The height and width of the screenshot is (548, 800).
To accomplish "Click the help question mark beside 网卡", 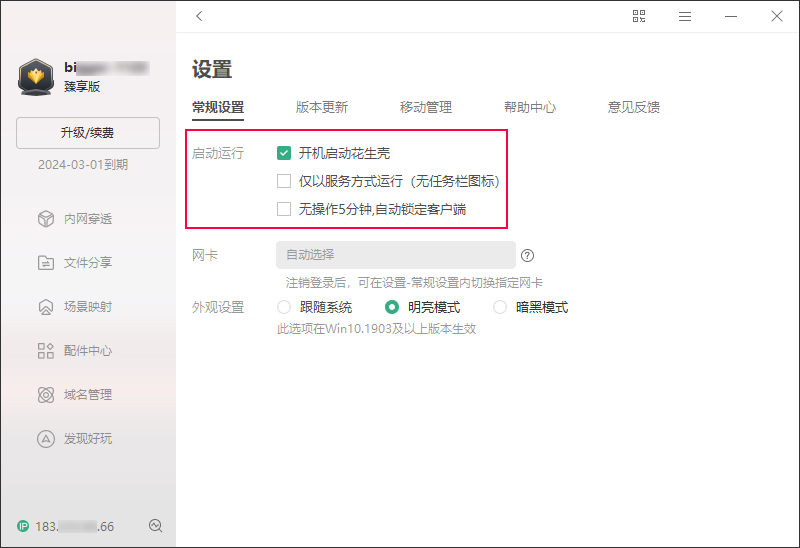I will 528,255.
